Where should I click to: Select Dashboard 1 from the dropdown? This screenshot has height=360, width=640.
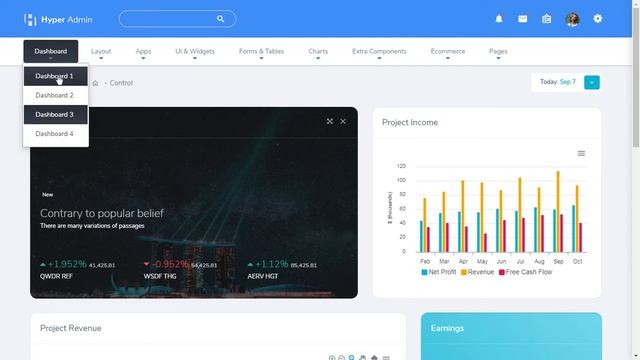56,76
